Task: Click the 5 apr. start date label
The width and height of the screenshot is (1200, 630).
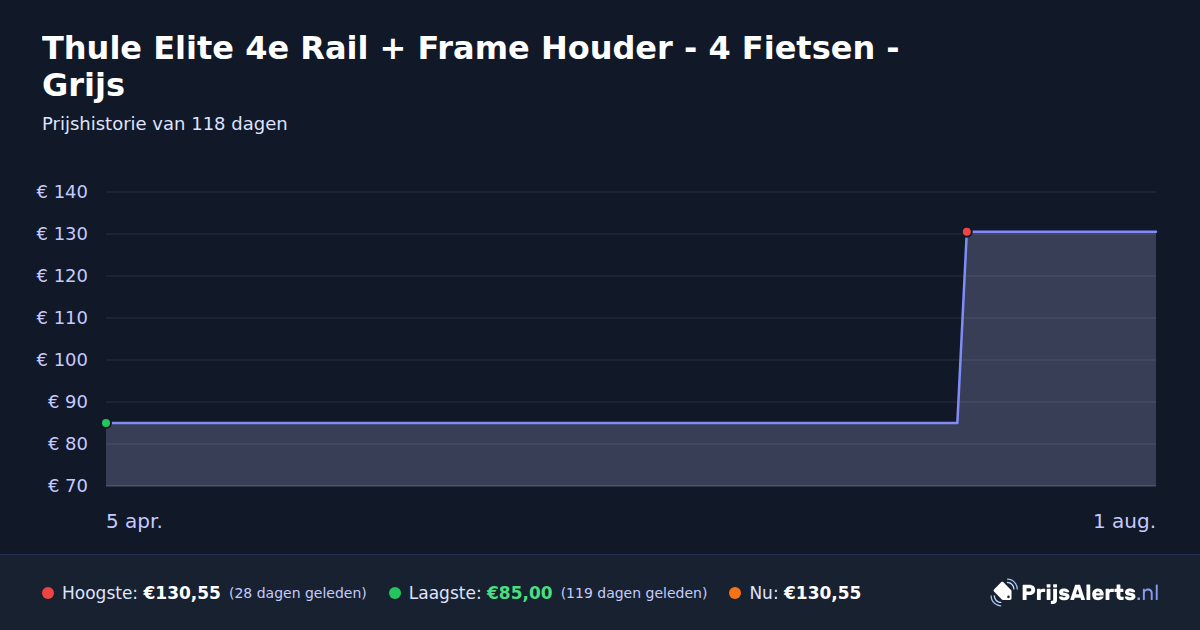Action: pyautogui.click(x=134, y=521)
